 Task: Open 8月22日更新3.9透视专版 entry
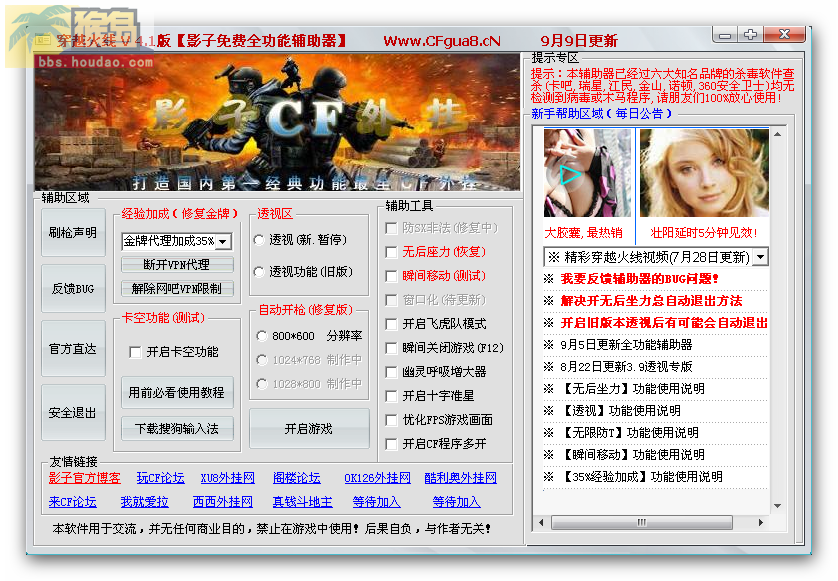click(x=626, y=367)
